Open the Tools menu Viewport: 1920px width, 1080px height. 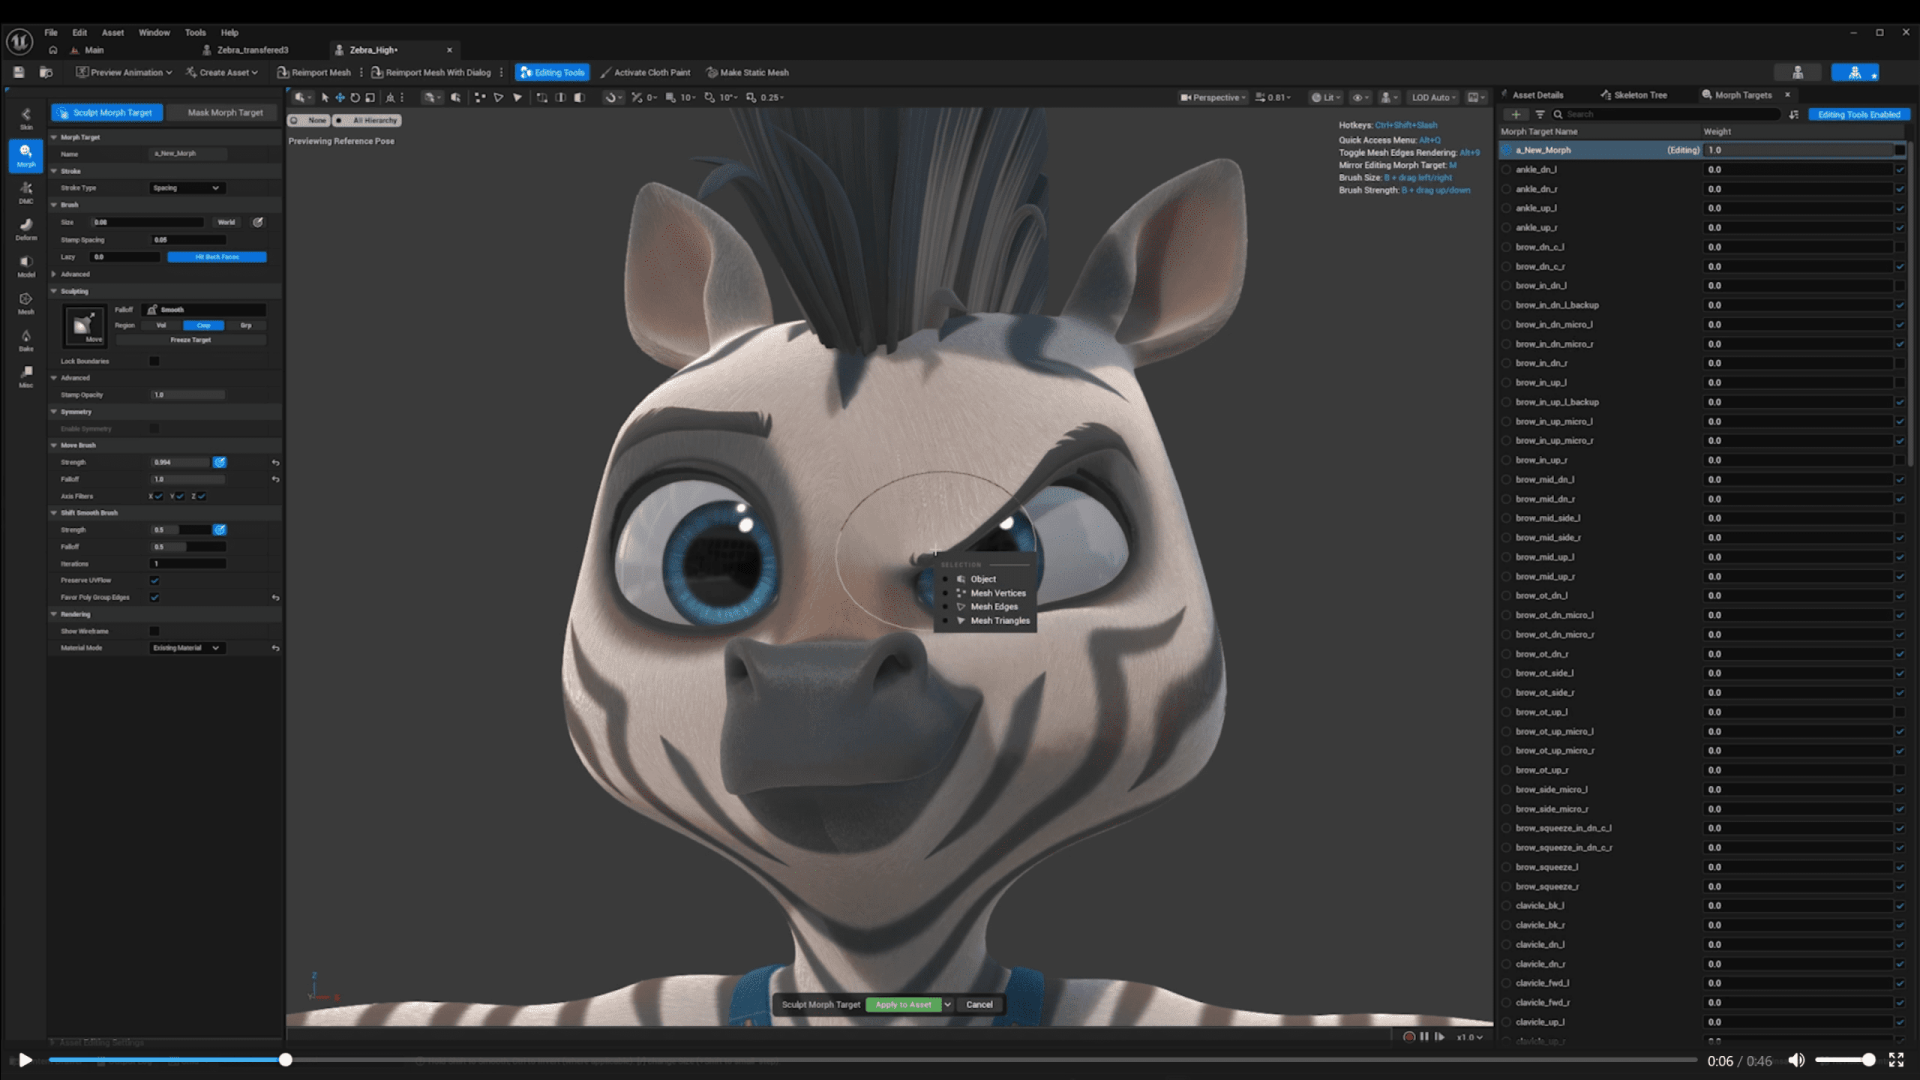[195, 32]
